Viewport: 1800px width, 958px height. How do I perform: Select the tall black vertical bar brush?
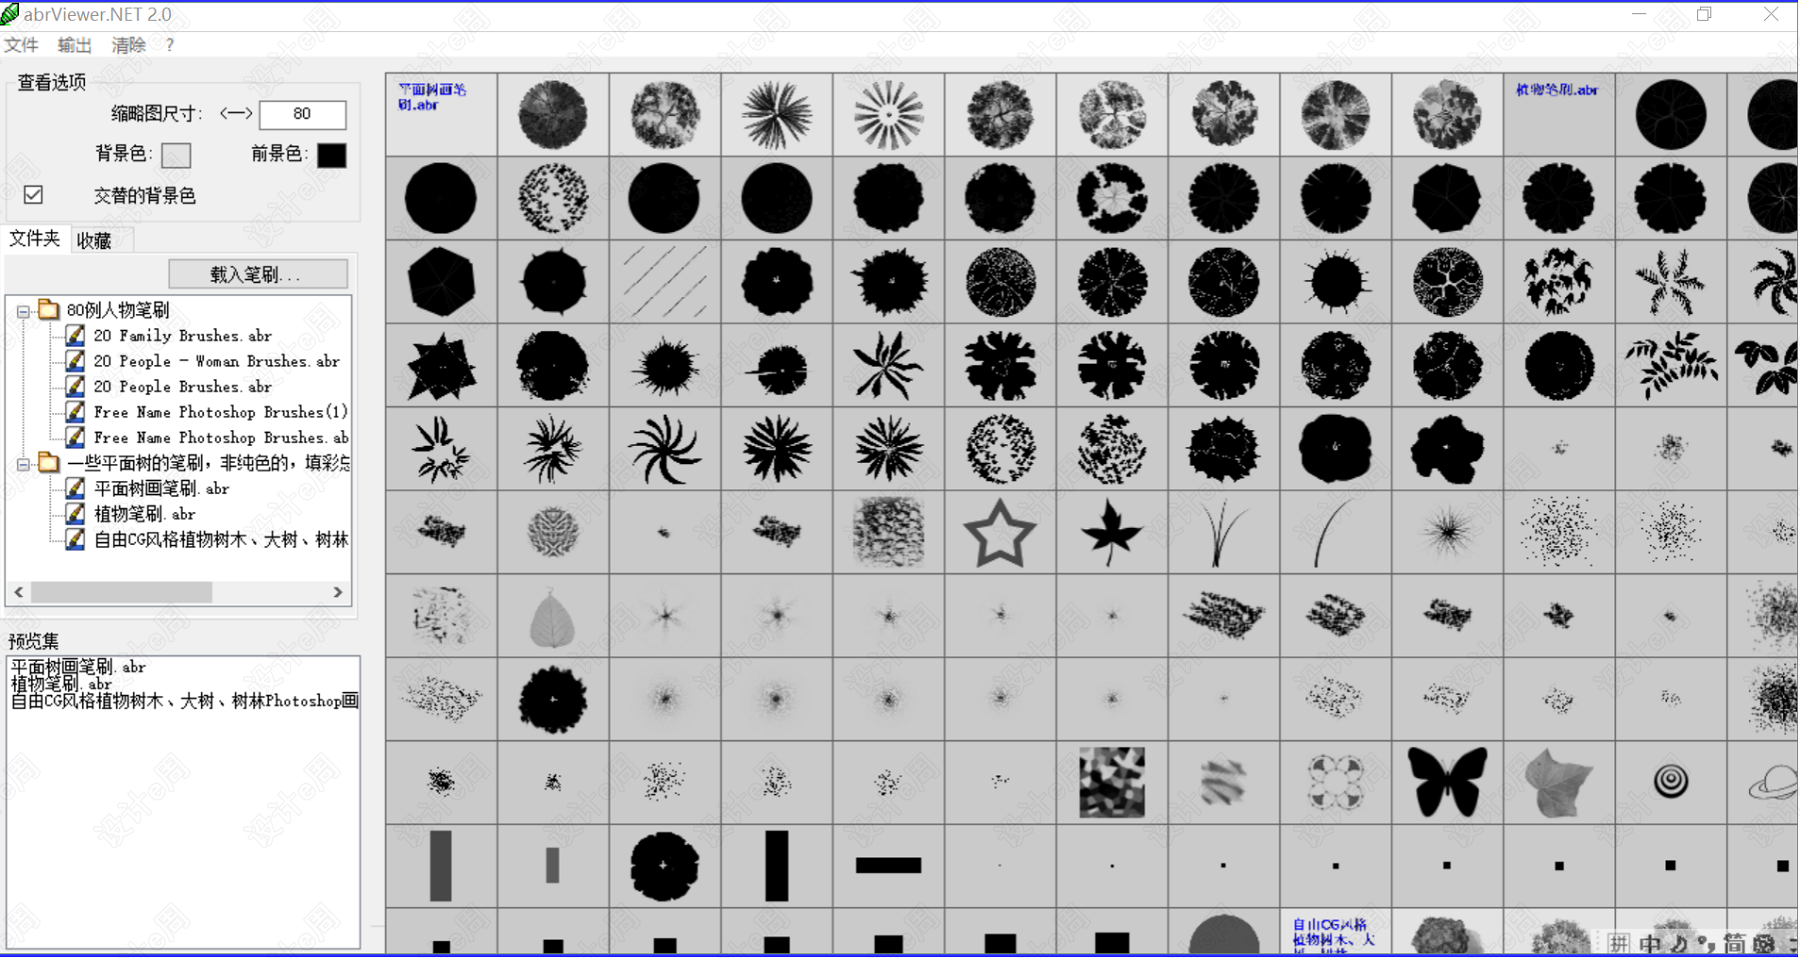click(776, 865)
